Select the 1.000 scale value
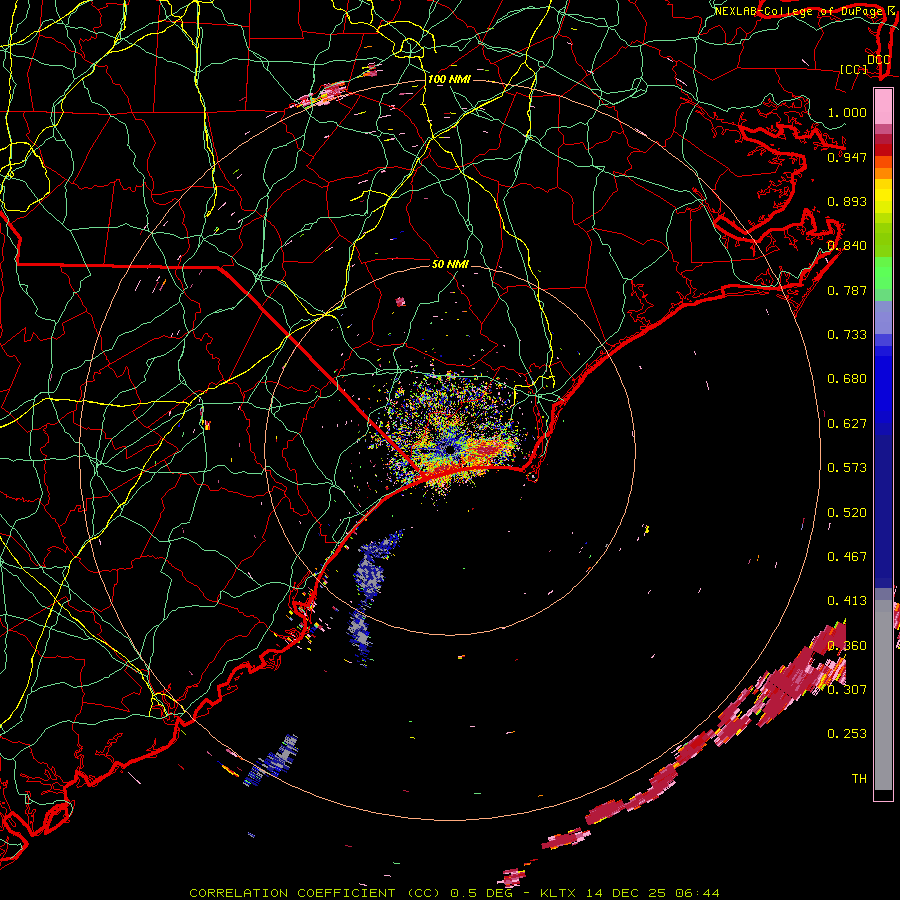900x900 pixels. click(847, 112)
